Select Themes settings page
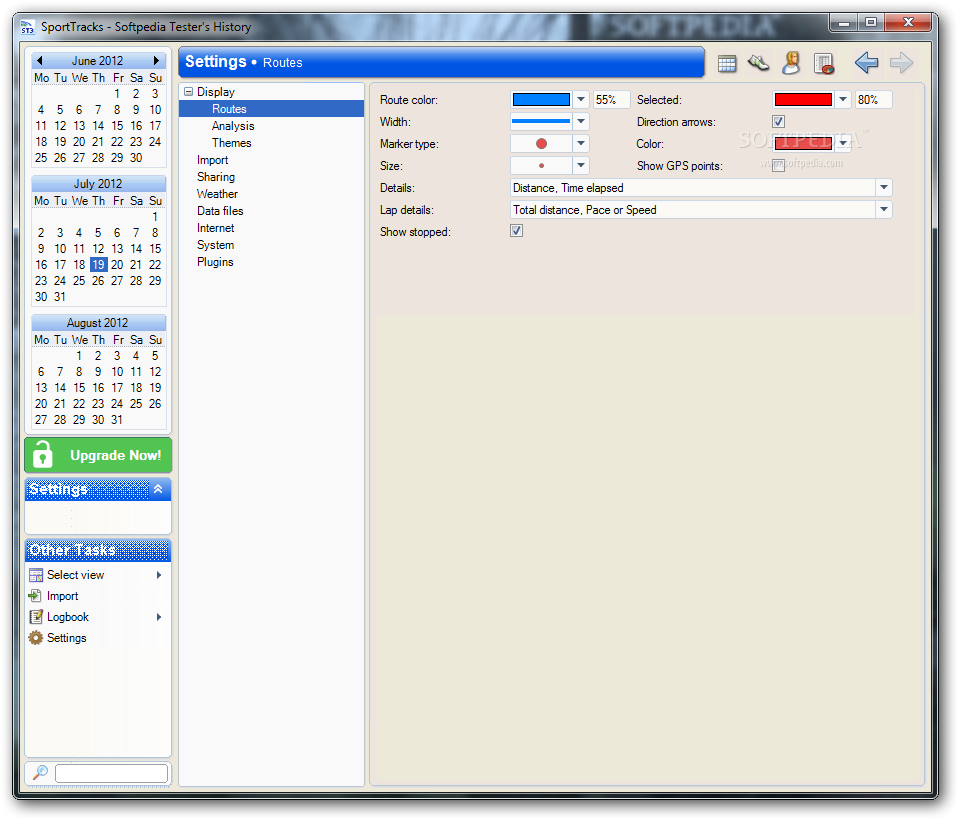Screen dimensions: 959x820 [x=231, y=142]
